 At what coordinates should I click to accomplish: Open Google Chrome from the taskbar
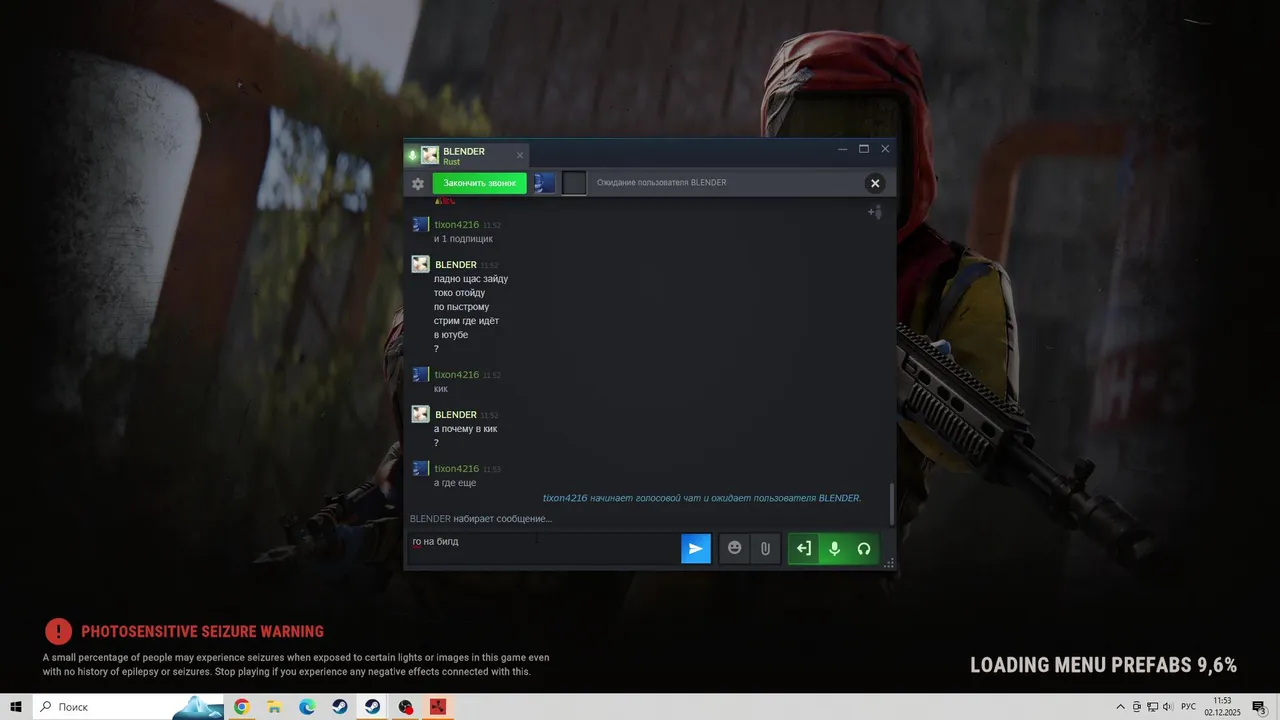[x=241, y=707]
